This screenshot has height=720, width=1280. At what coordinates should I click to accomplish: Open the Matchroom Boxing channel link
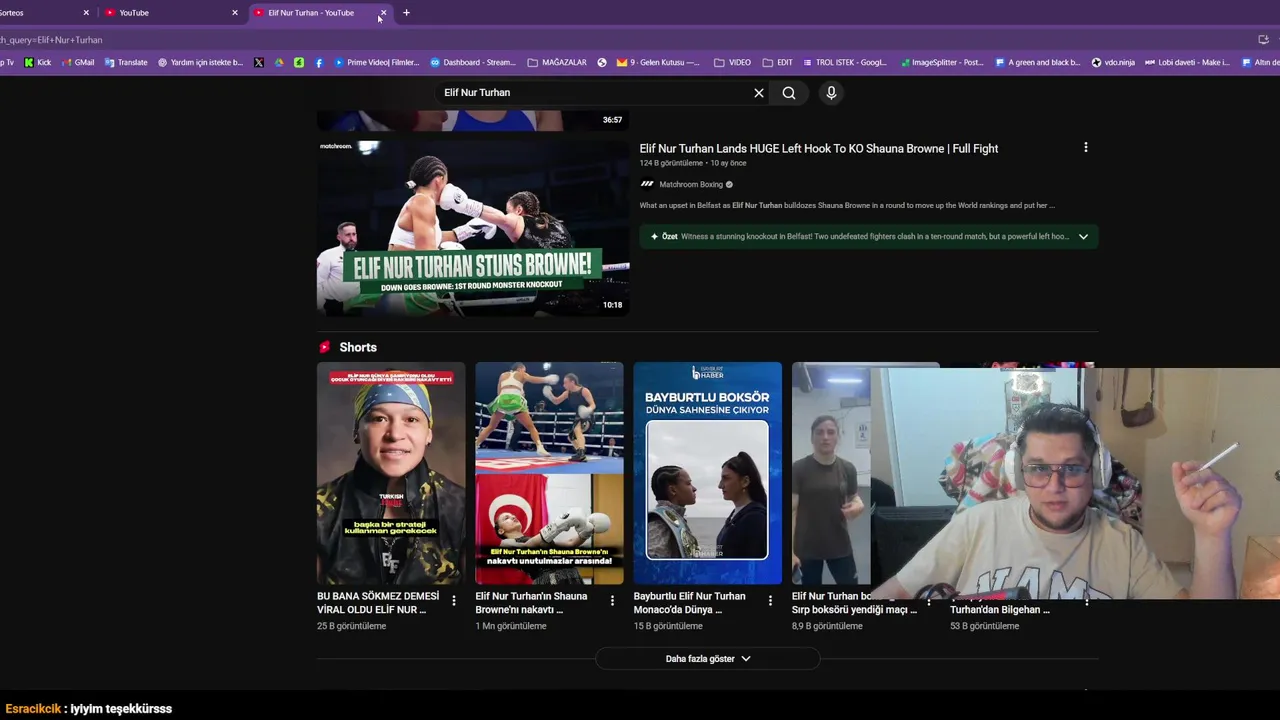click(691, 184)
